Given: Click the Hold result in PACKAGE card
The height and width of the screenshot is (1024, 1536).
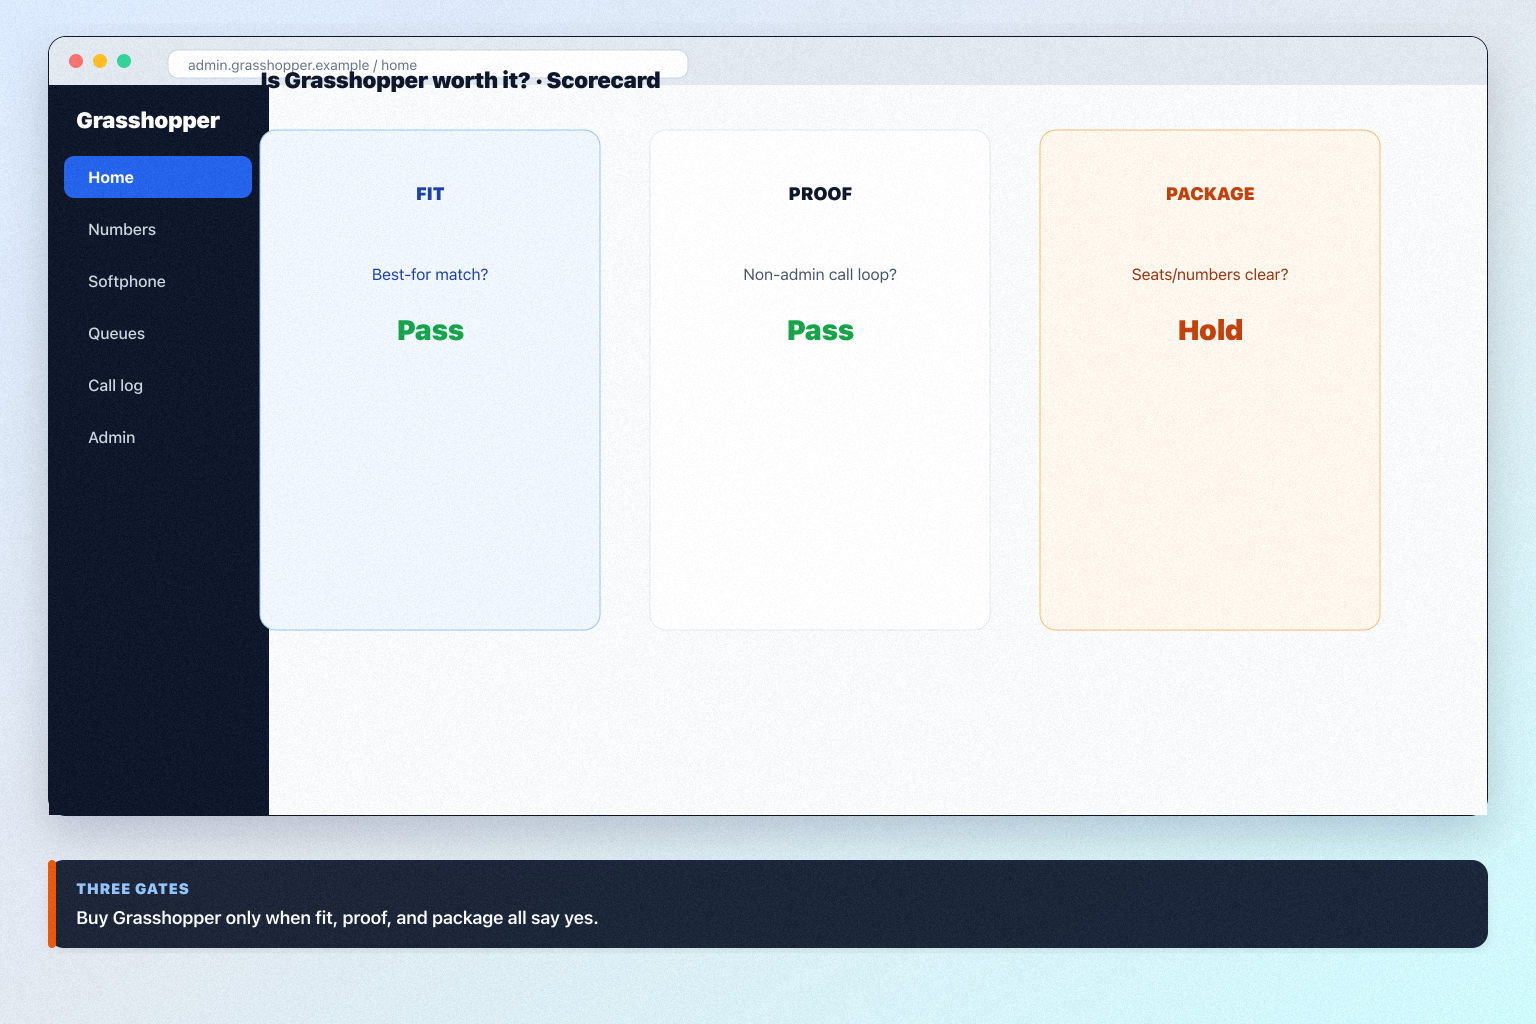Looking at the screenshot, I should 1210,330.
